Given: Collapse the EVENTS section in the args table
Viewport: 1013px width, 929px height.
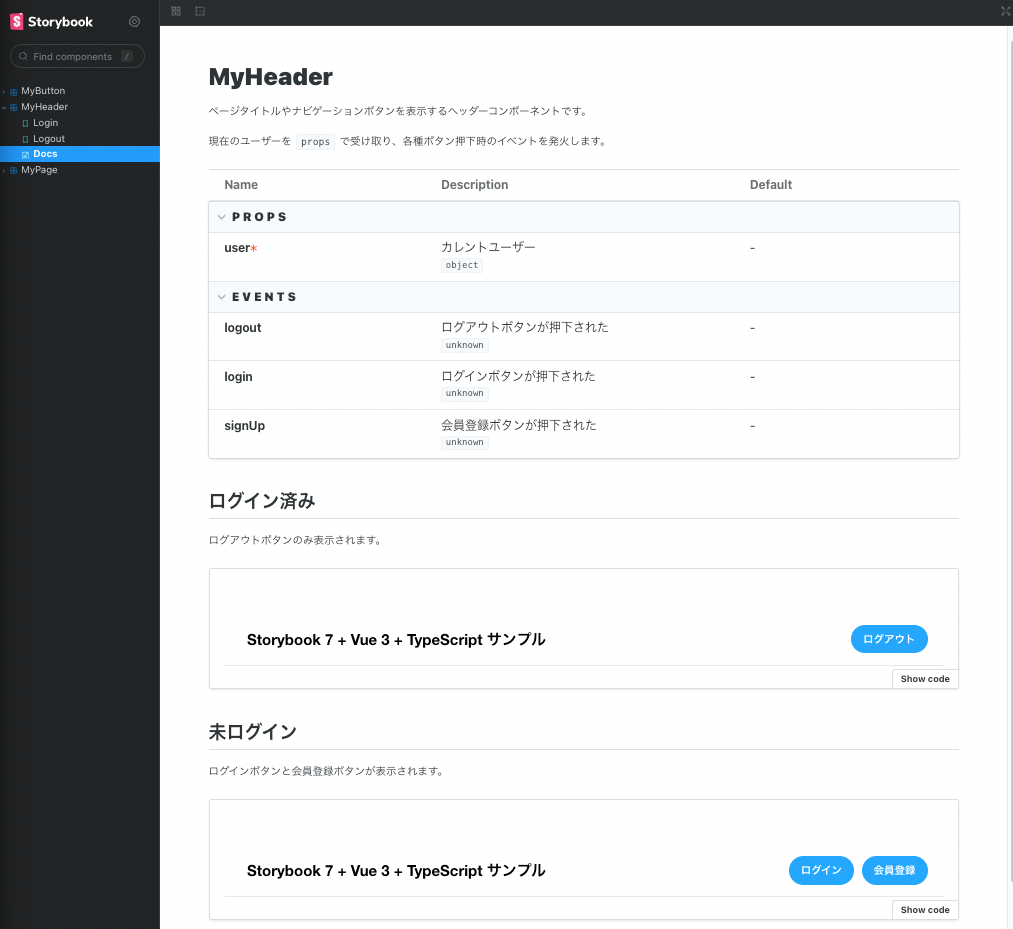Looking at the screenshot, I should tap(221, 296).
